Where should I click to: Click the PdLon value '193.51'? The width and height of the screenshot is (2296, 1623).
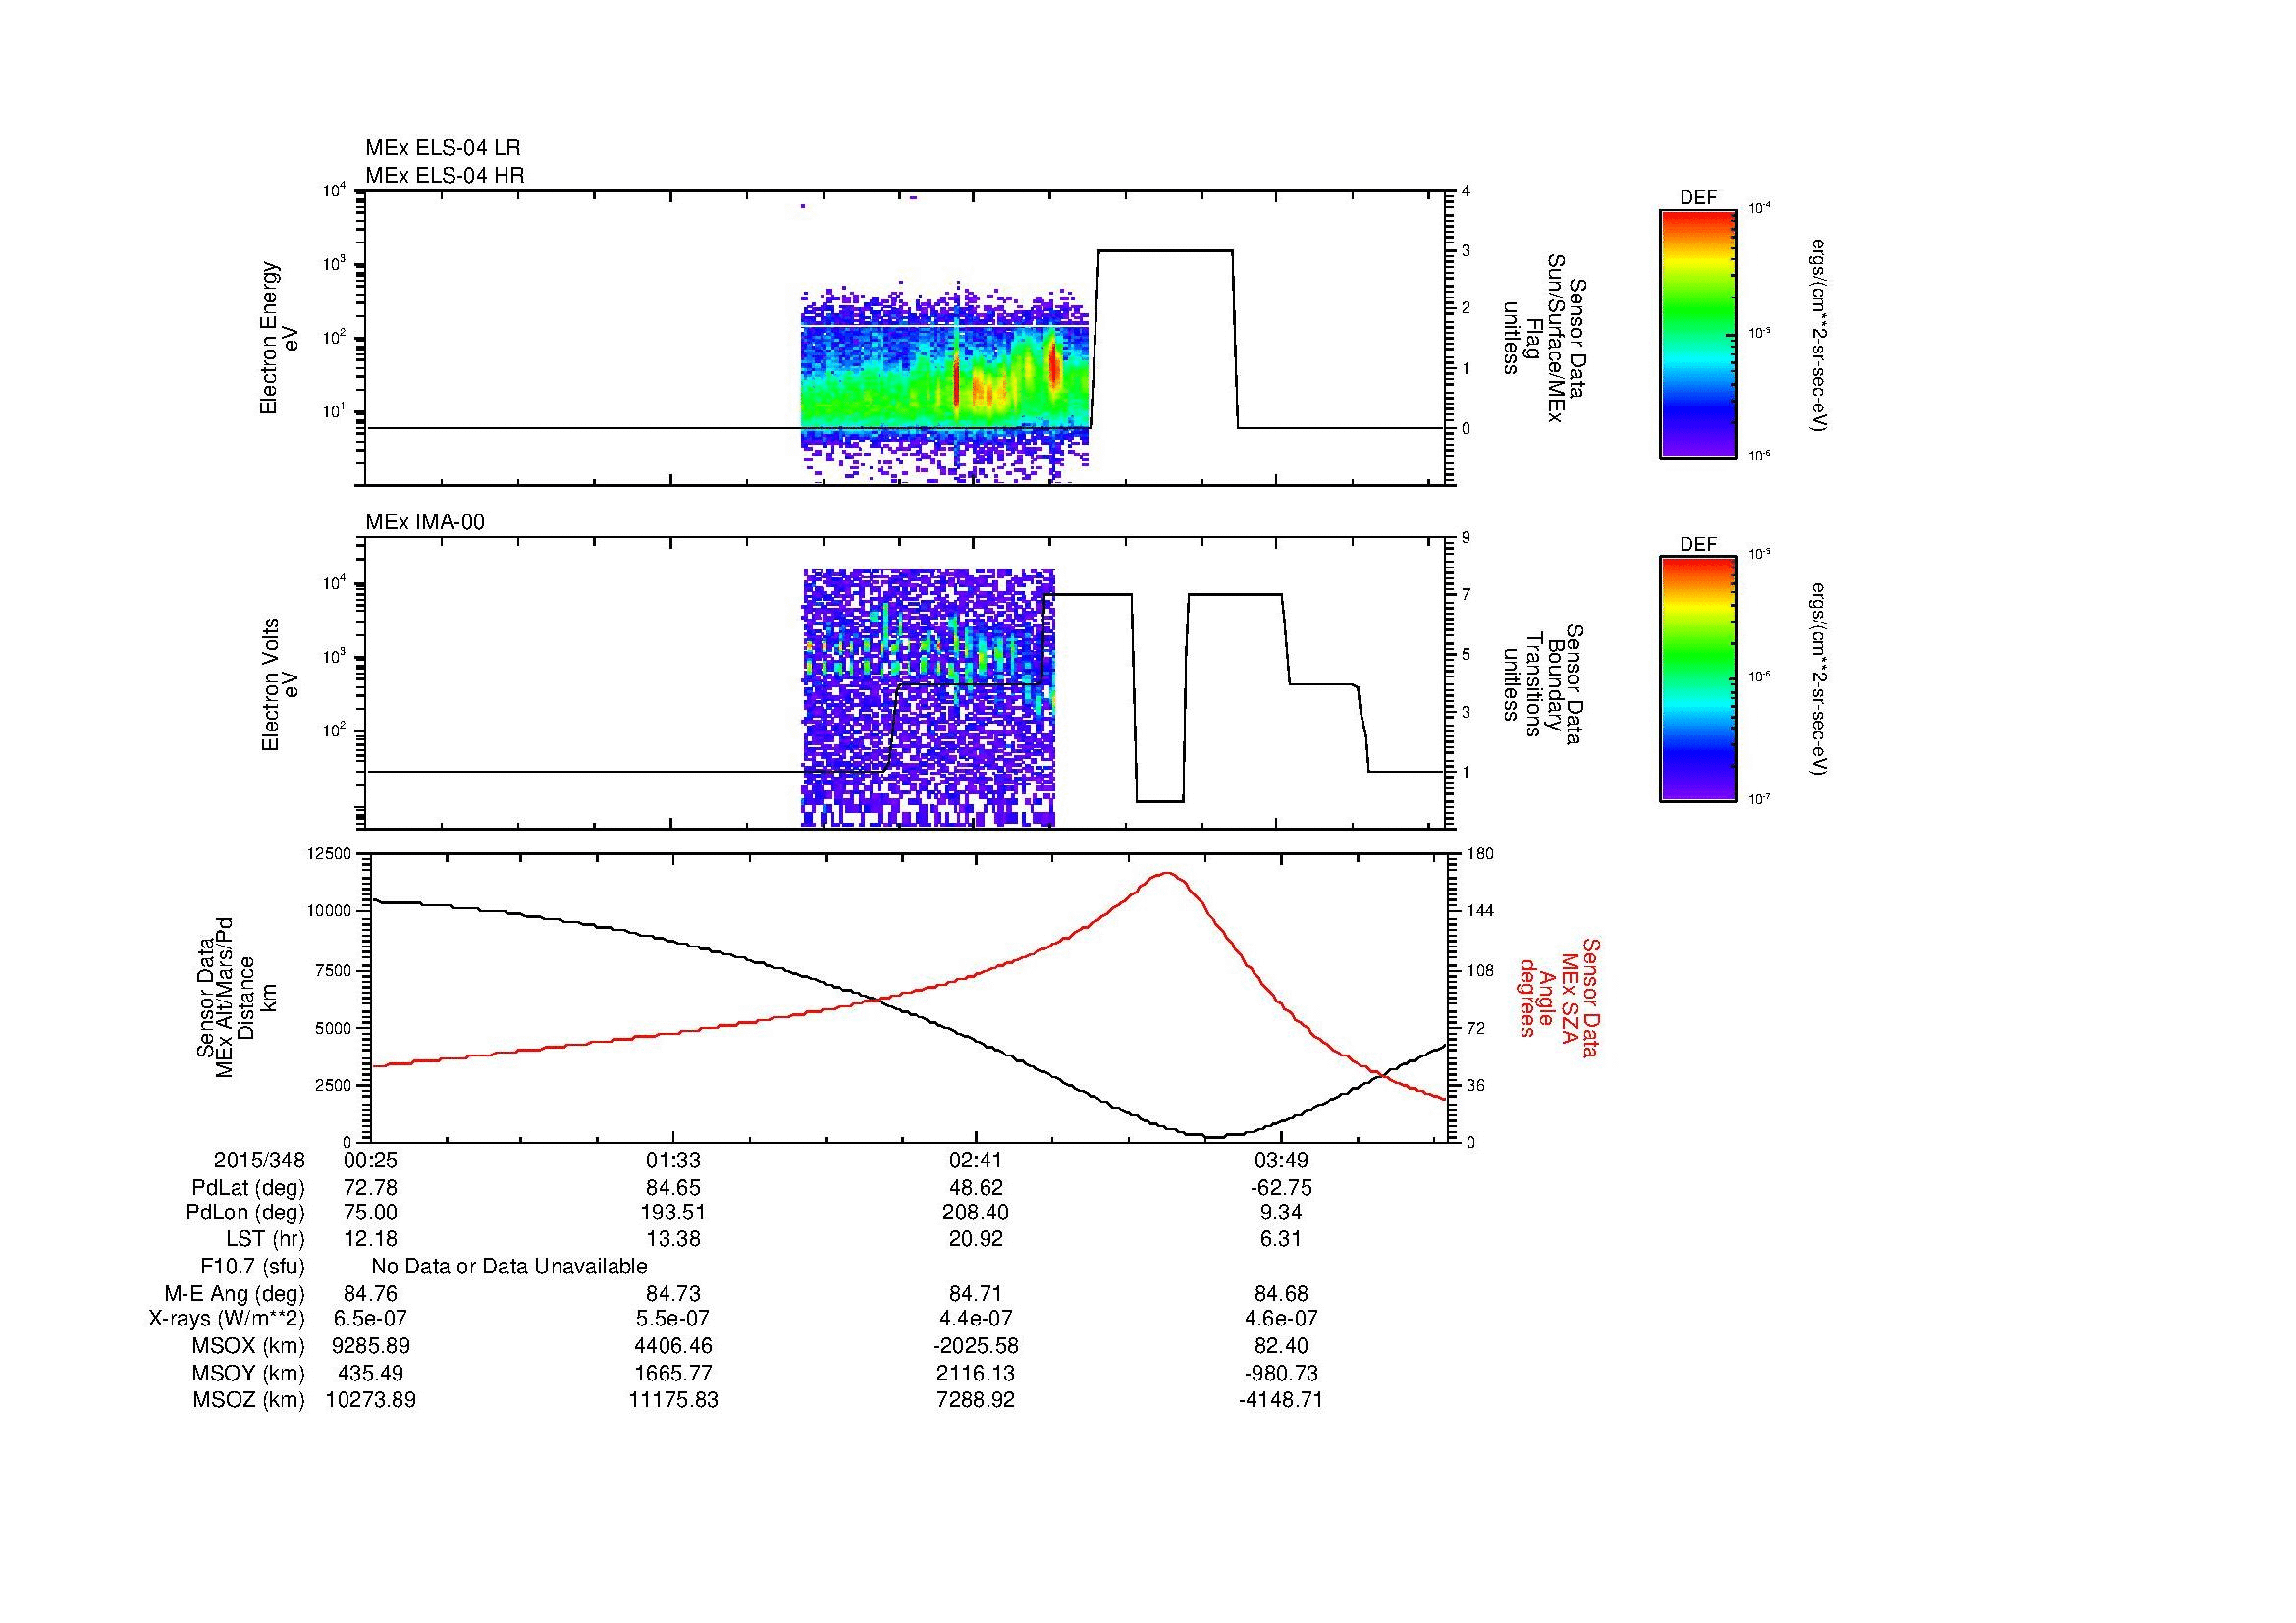click(x=673, y=1213)
